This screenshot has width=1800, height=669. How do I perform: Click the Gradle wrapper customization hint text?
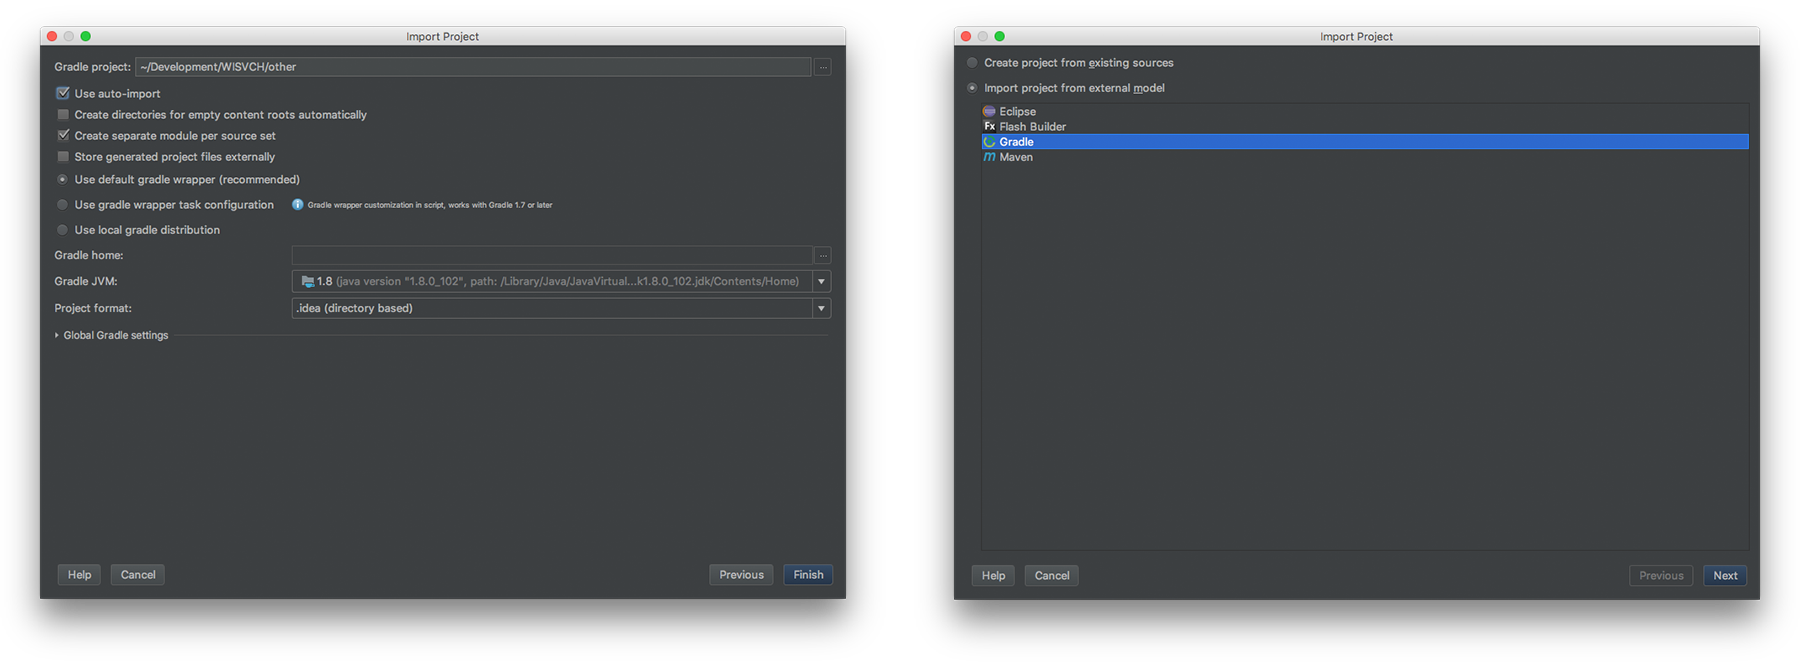coord(430,205)
